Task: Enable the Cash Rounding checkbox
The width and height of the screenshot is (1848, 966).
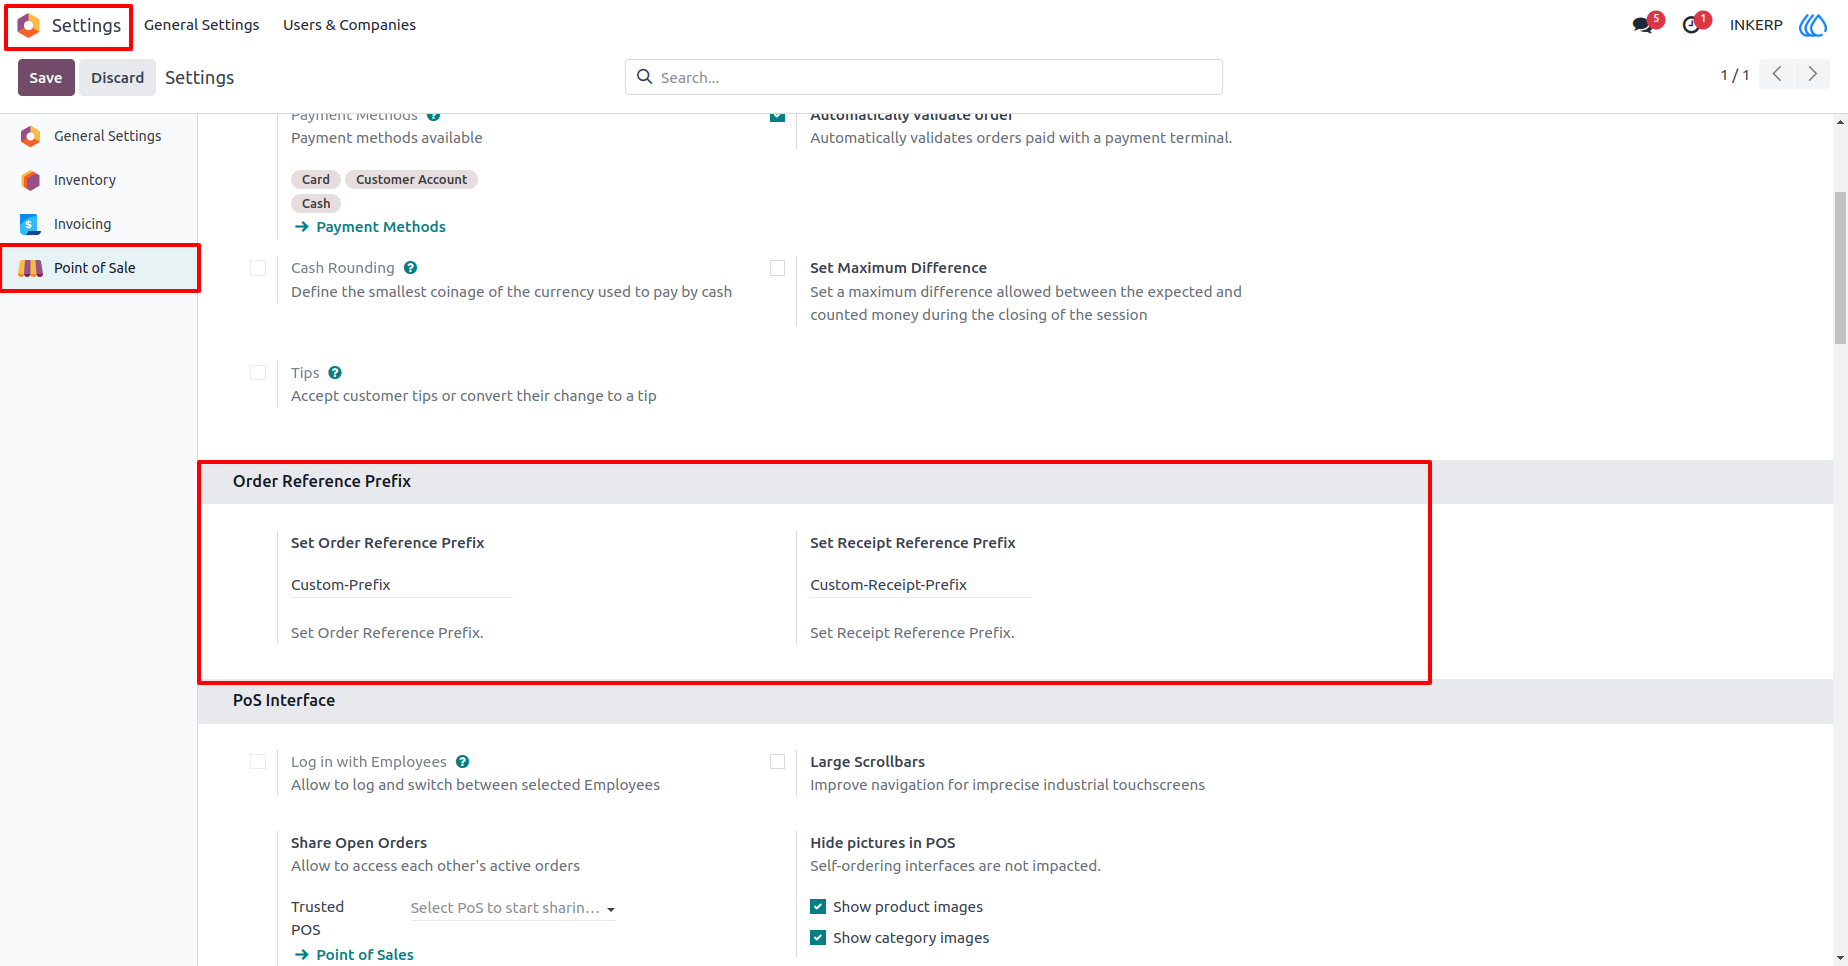Action: point(258,268)
